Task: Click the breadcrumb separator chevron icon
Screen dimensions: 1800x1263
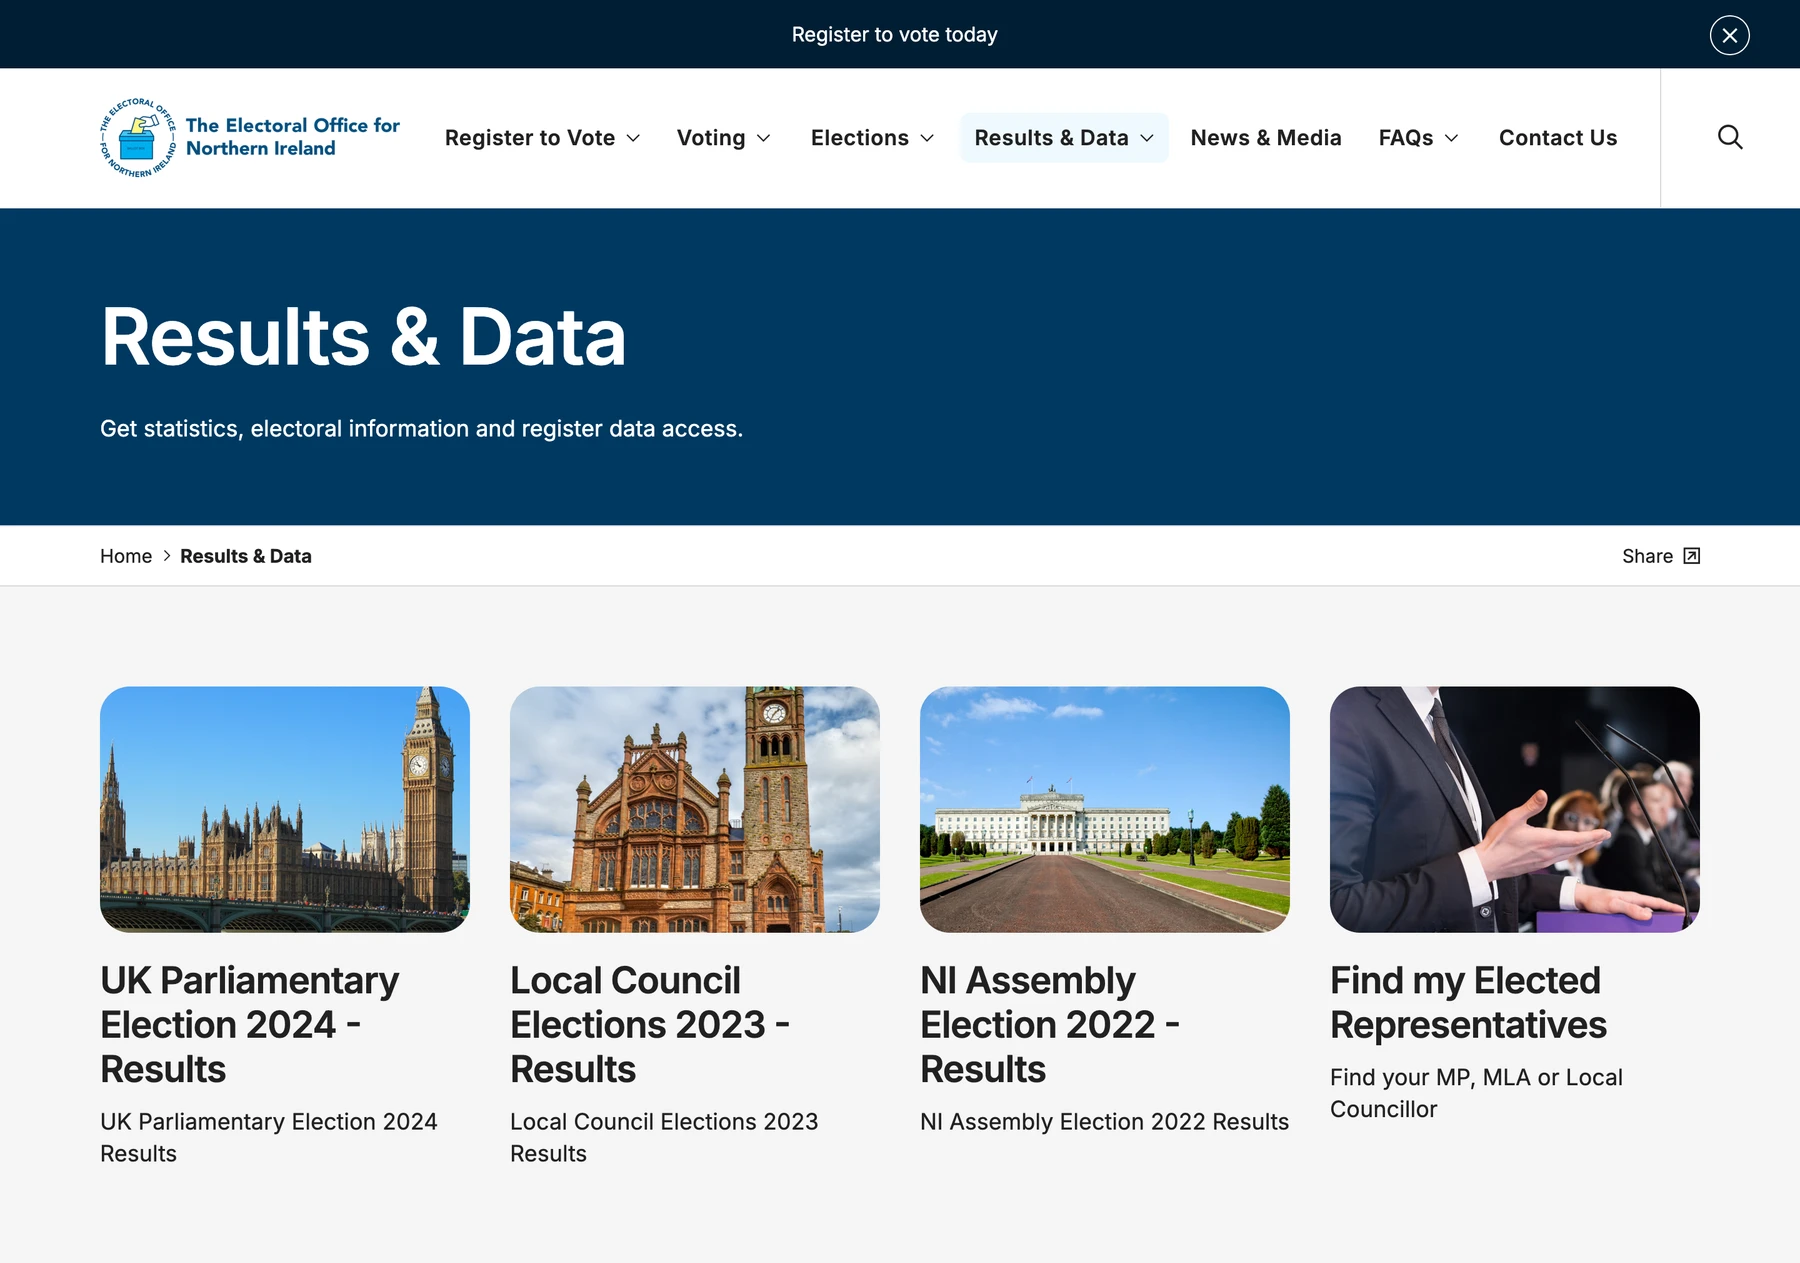Action: point(167,556)
